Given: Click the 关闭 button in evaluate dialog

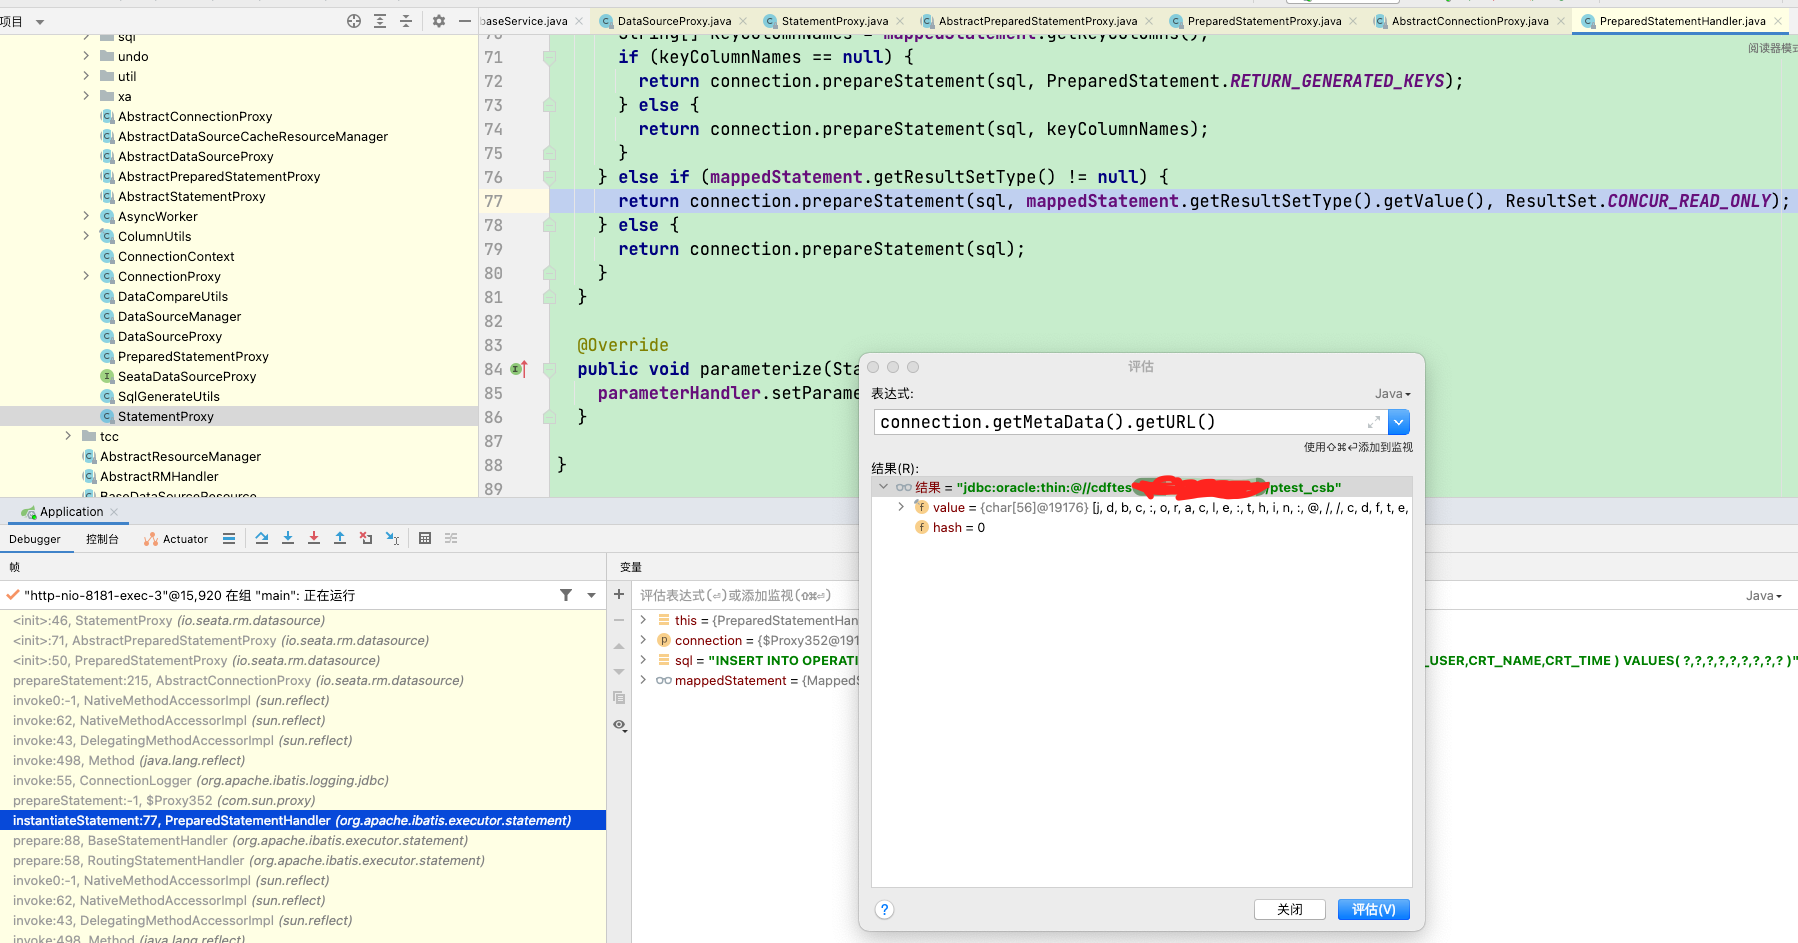Looking at the screenshot, I should 1289,909.
